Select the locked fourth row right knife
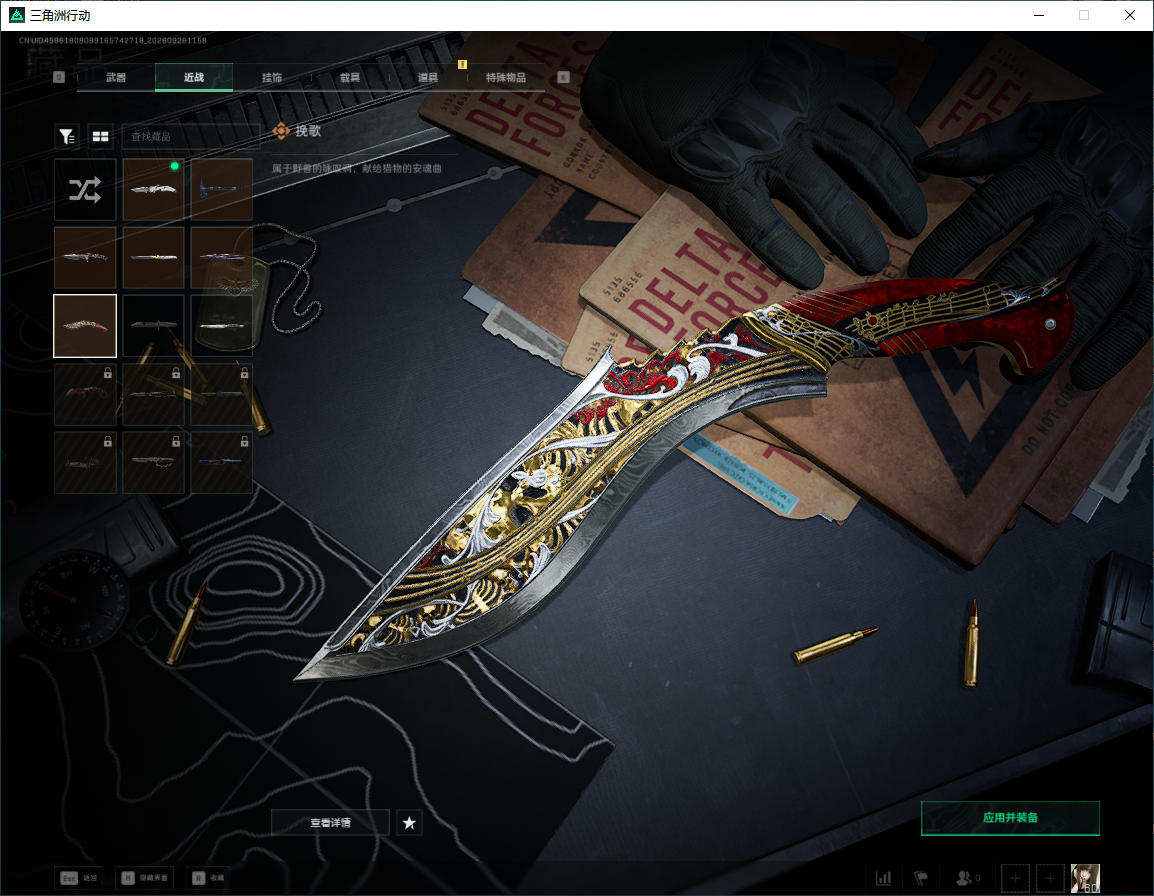The width and height of the screenshot is (1154, 896). [222, 394]
